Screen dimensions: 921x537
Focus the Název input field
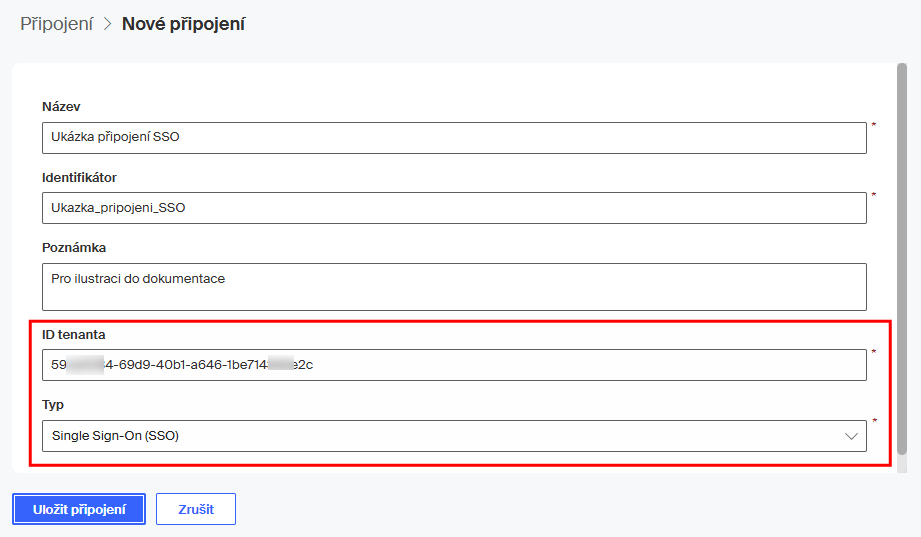(454, 137)
